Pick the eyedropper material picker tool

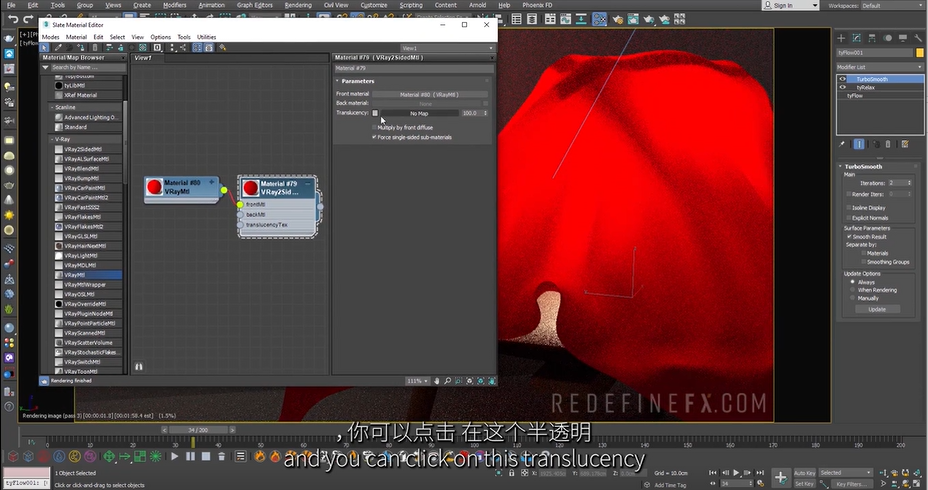click(x=58, y=47)
